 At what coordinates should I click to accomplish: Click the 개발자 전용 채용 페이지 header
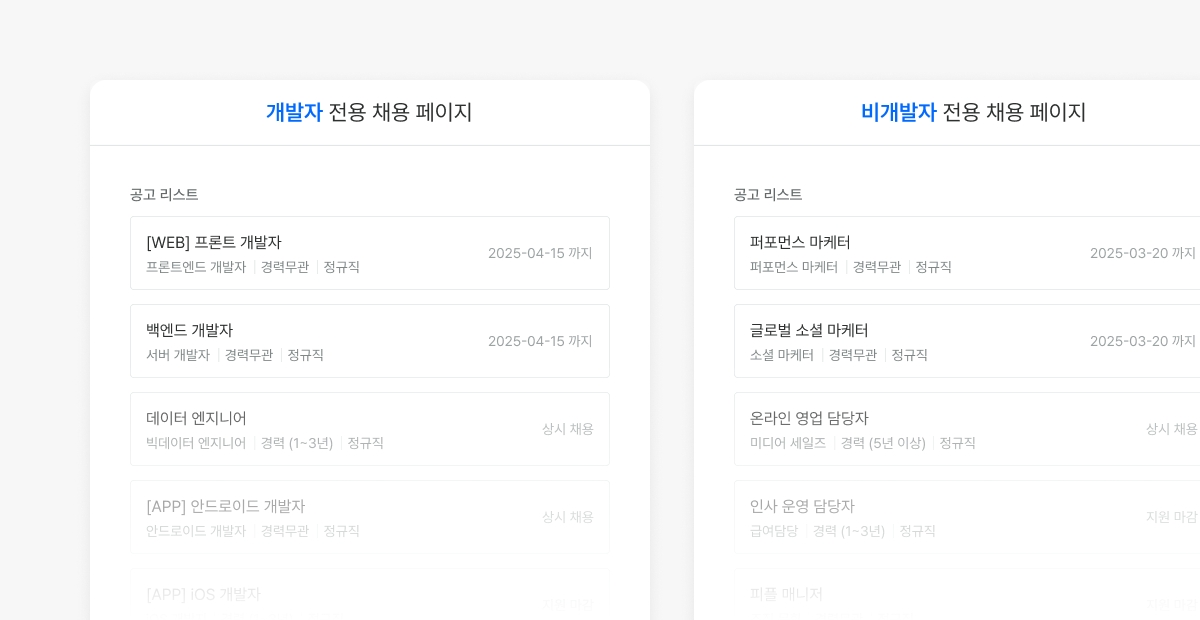[369, 112]
